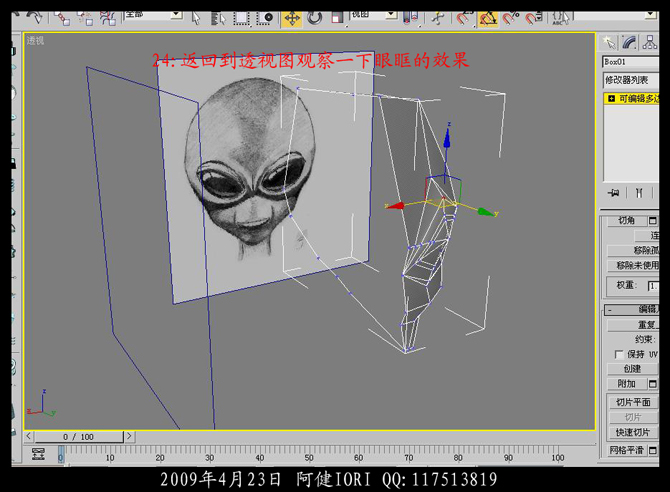Toggle the Pin Stack icon
670x492 pixels.
(614, 193)
